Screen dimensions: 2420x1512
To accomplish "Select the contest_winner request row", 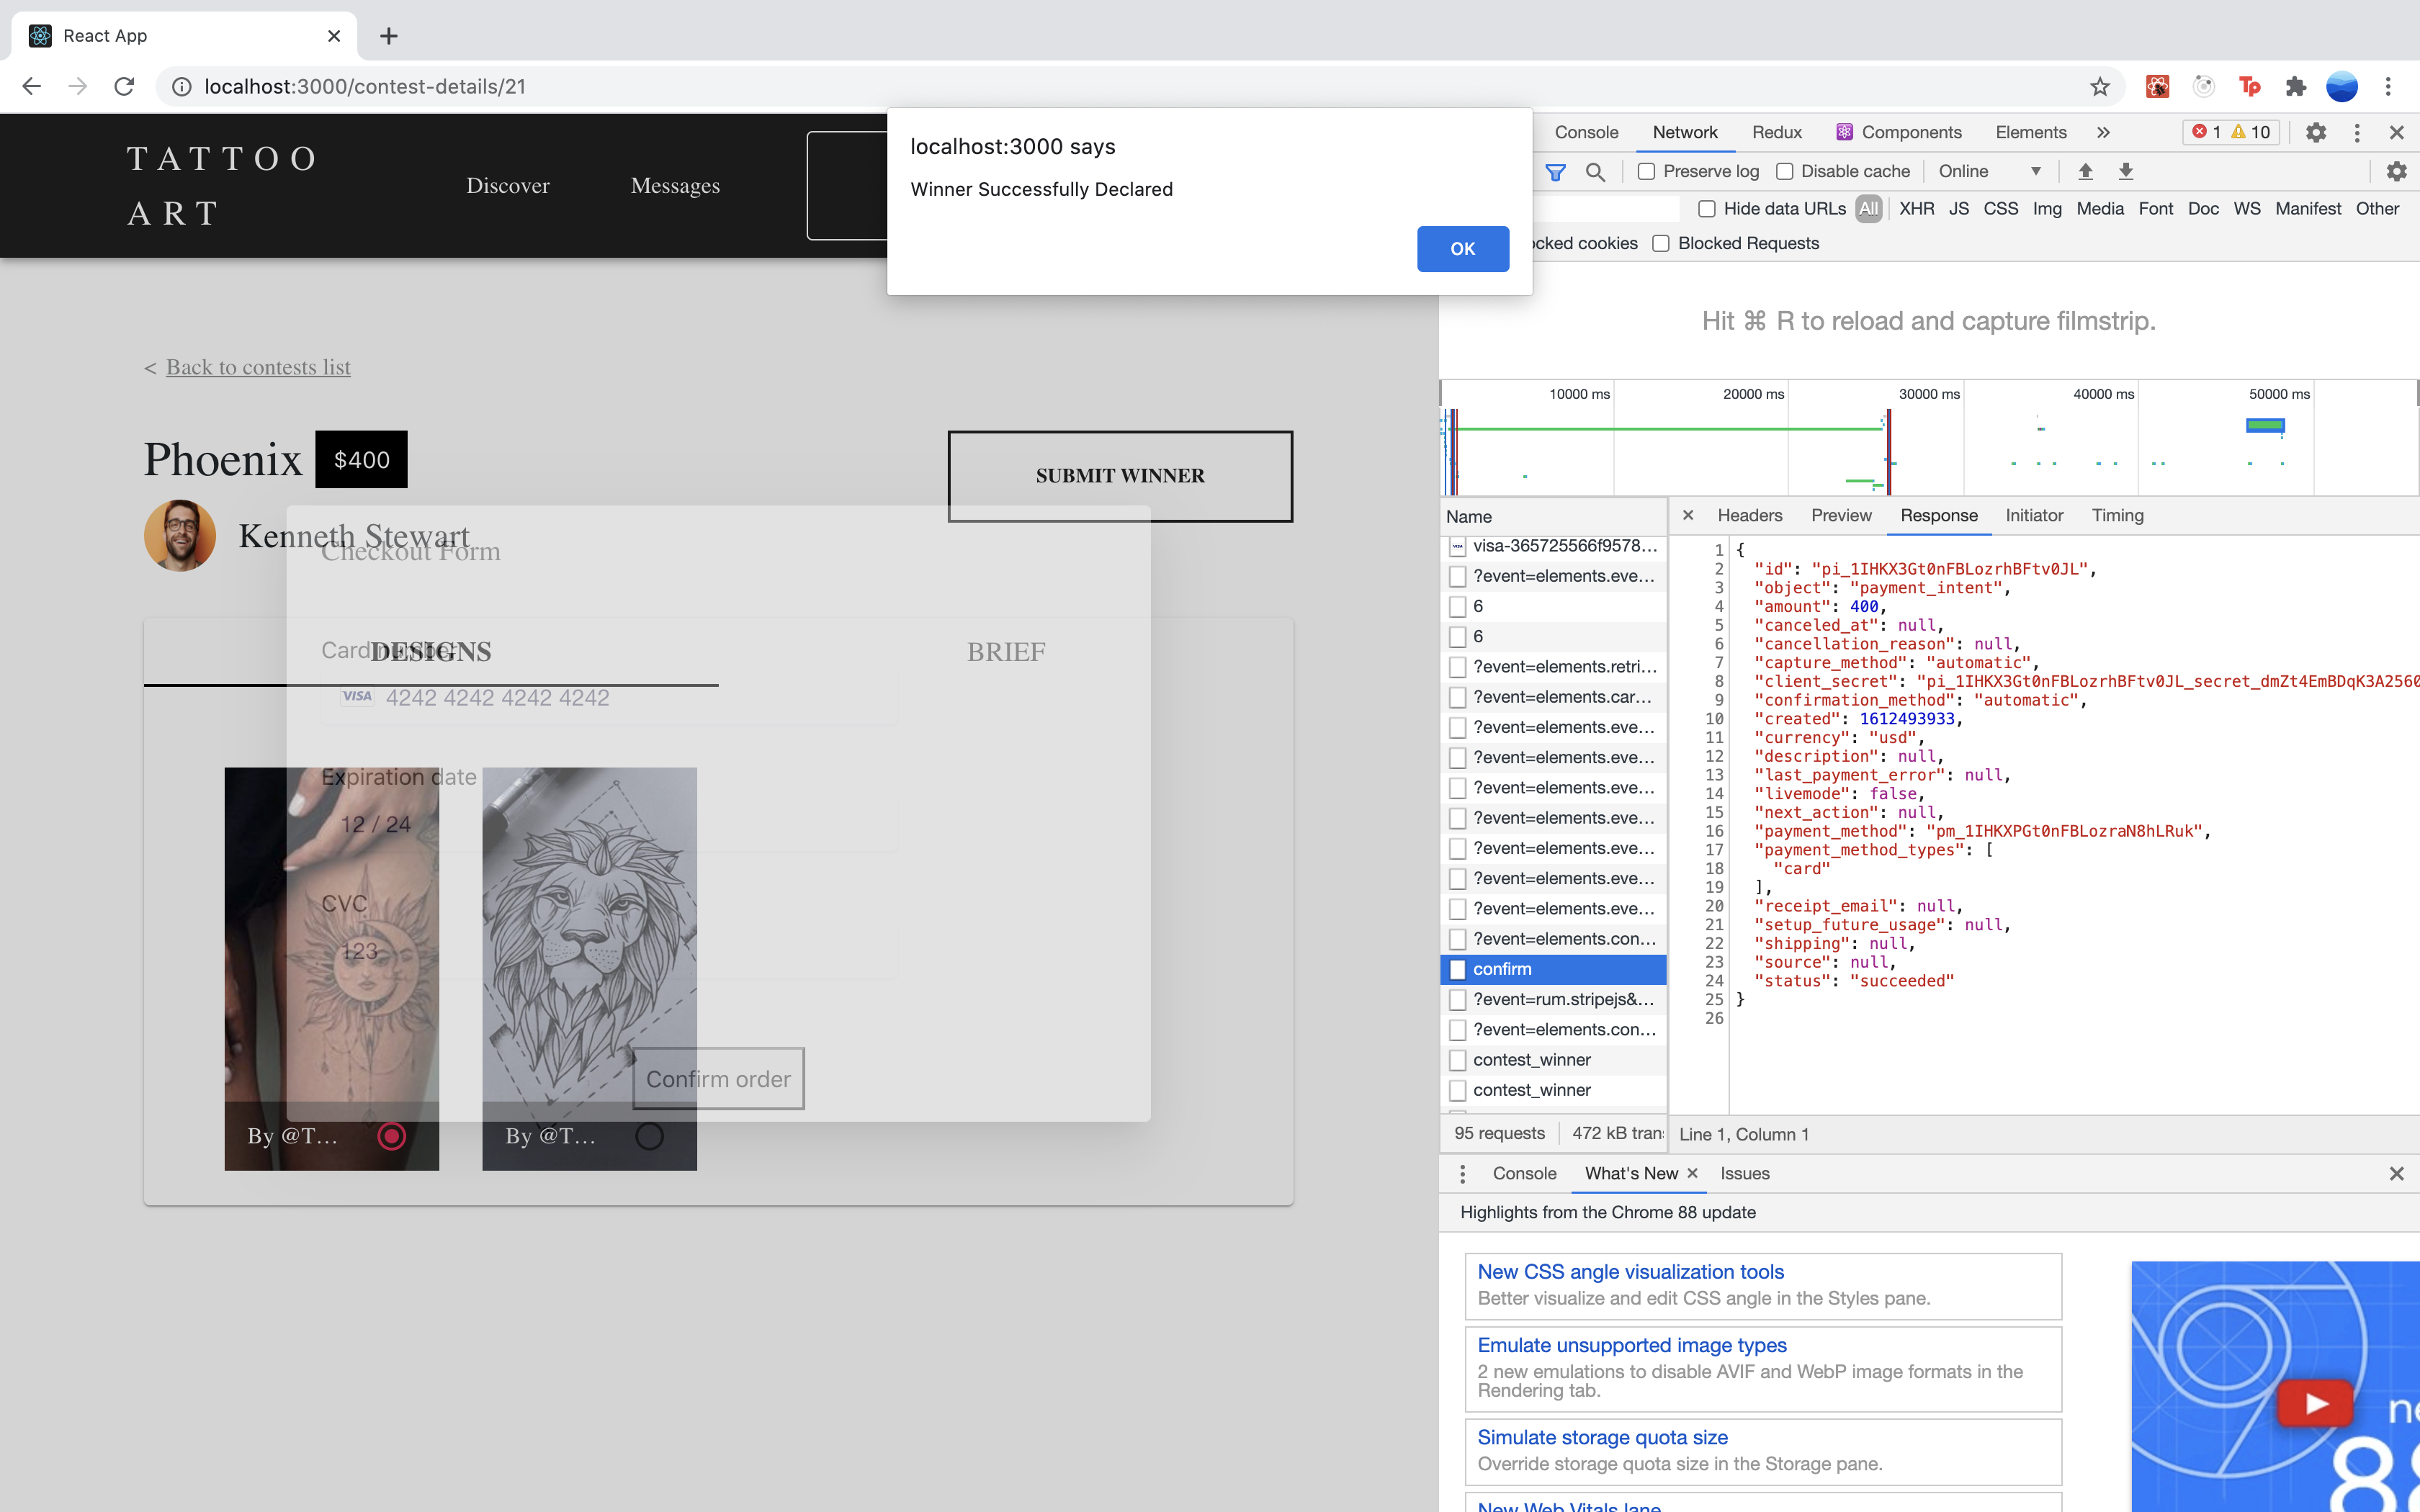I will pos(1531,1059).
